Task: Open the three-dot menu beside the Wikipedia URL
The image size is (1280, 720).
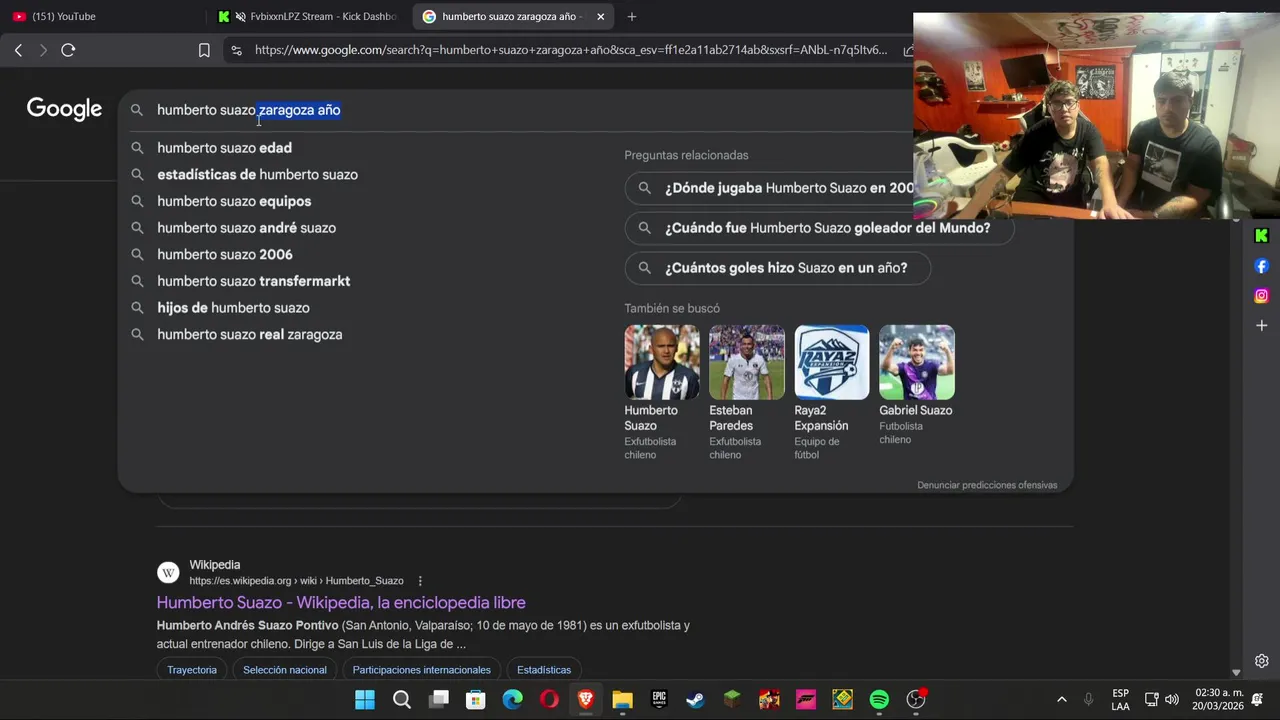Action: [420, 581]
